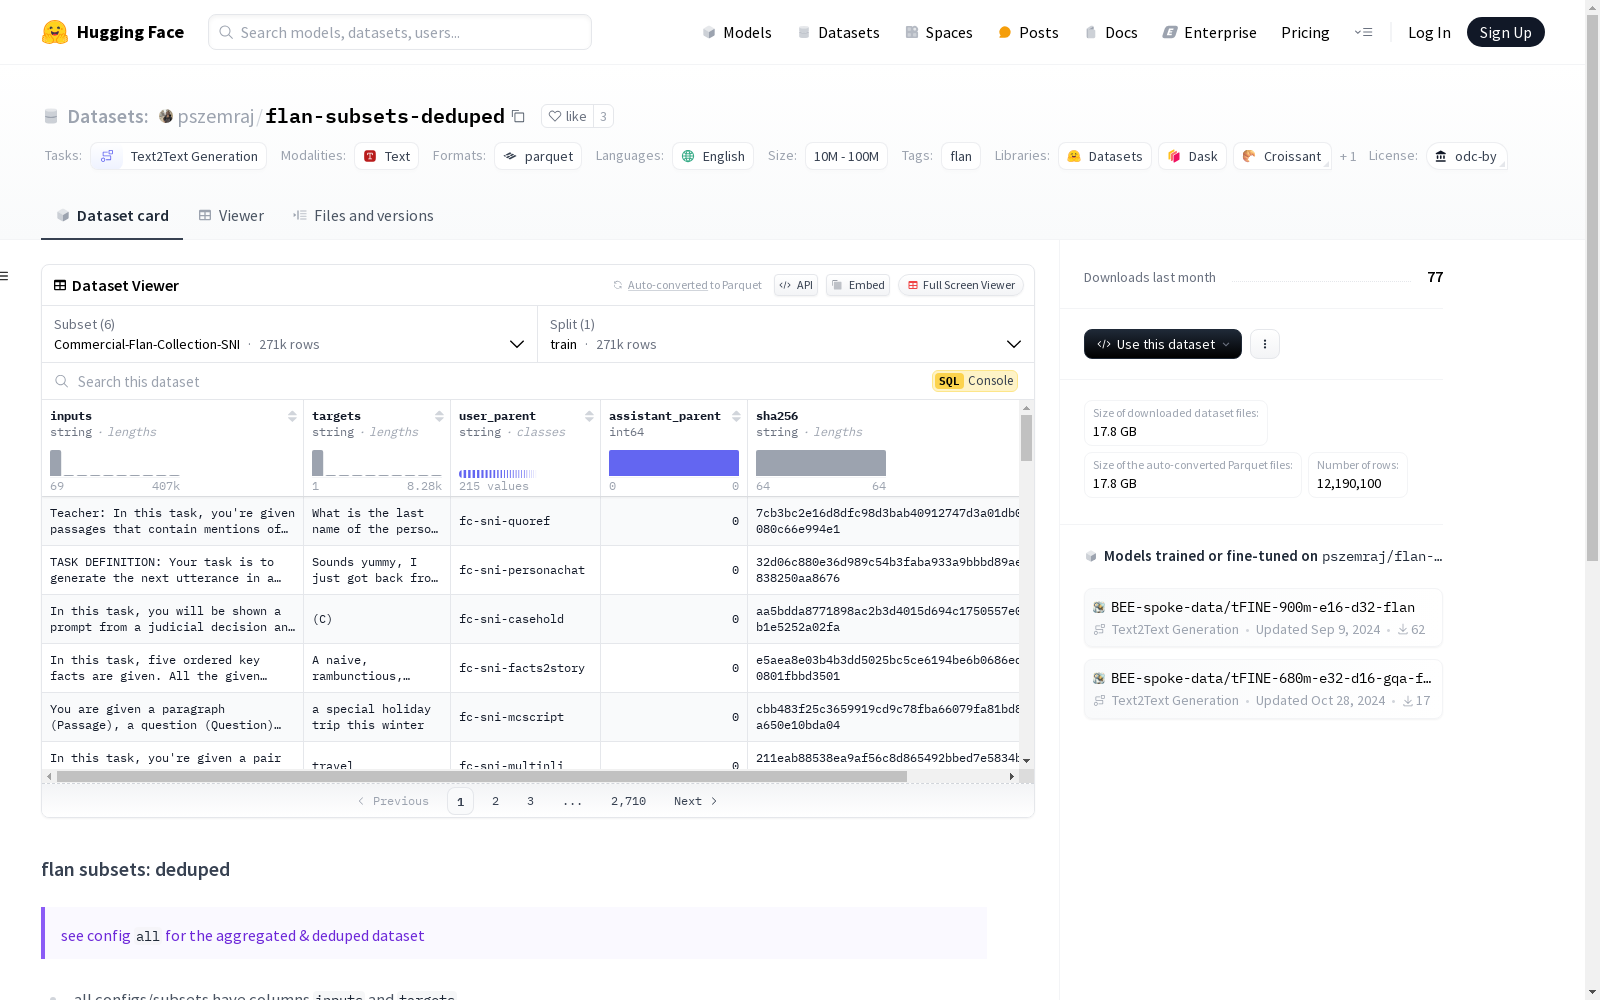
Task: Go to page 2 of rows
Action: (x=495, y=801)
